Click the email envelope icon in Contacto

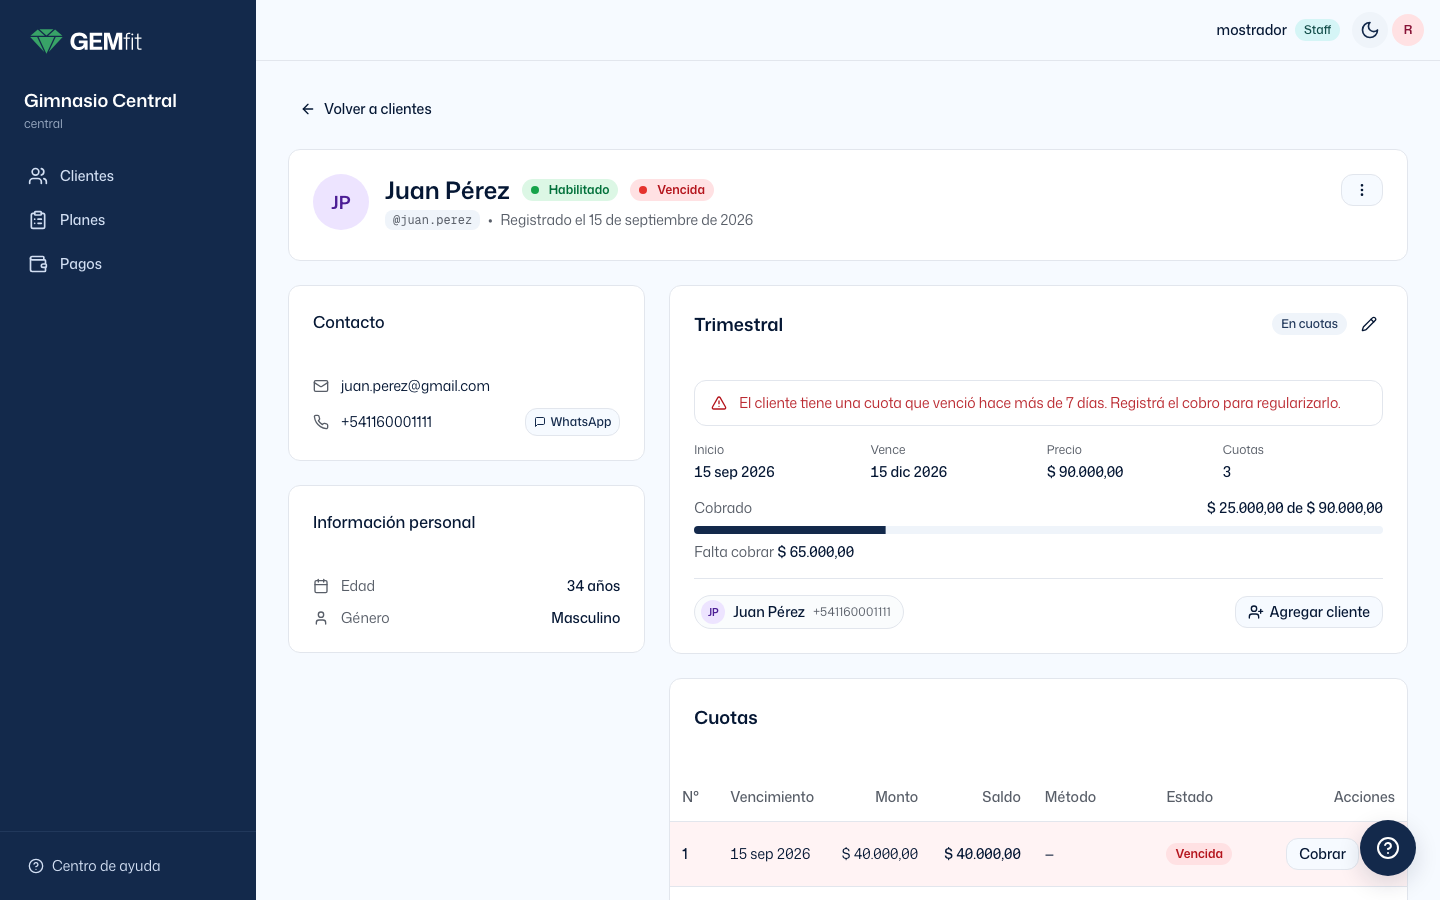(x=321, y=386)
